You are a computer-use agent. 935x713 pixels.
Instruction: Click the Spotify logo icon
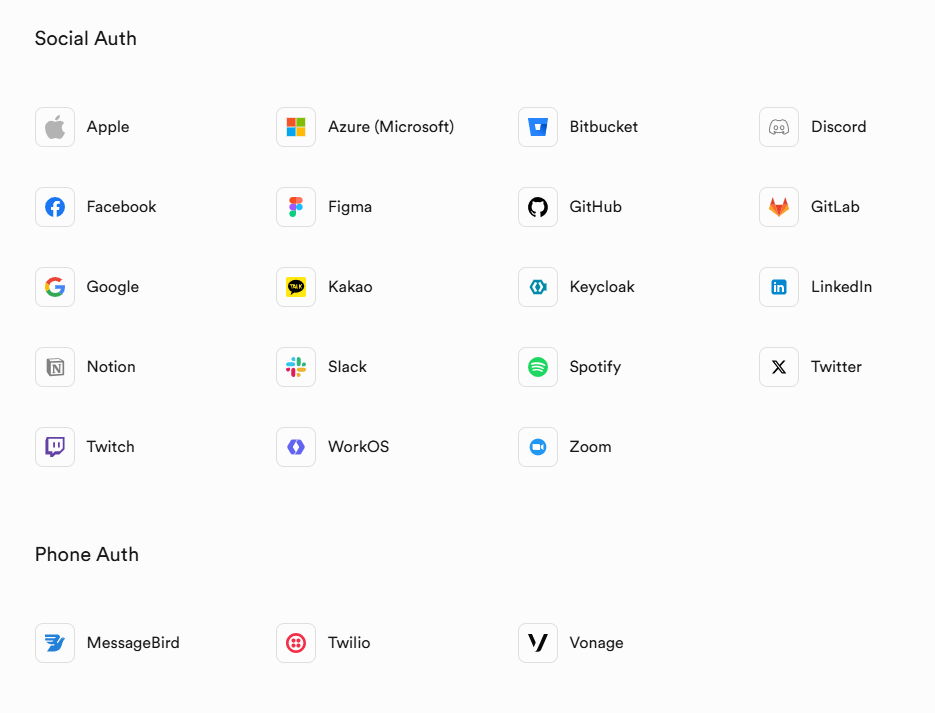click(538, 367)
